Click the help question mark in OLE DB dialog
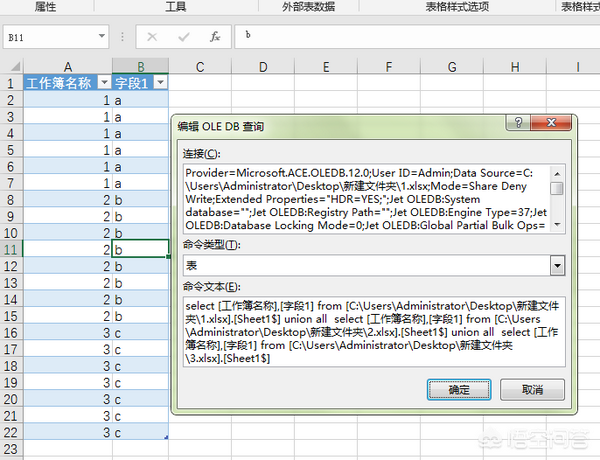 [x=518, y=122]
